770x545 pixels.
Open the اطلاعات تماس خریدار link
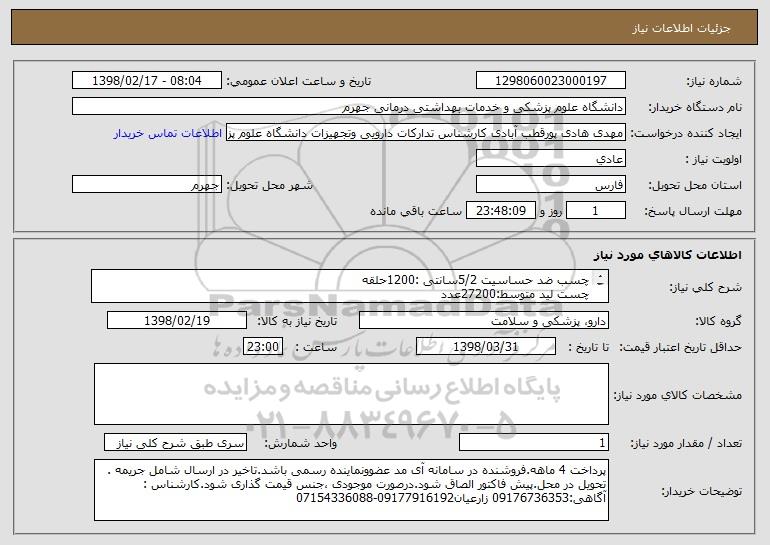[x=168, y=134]
